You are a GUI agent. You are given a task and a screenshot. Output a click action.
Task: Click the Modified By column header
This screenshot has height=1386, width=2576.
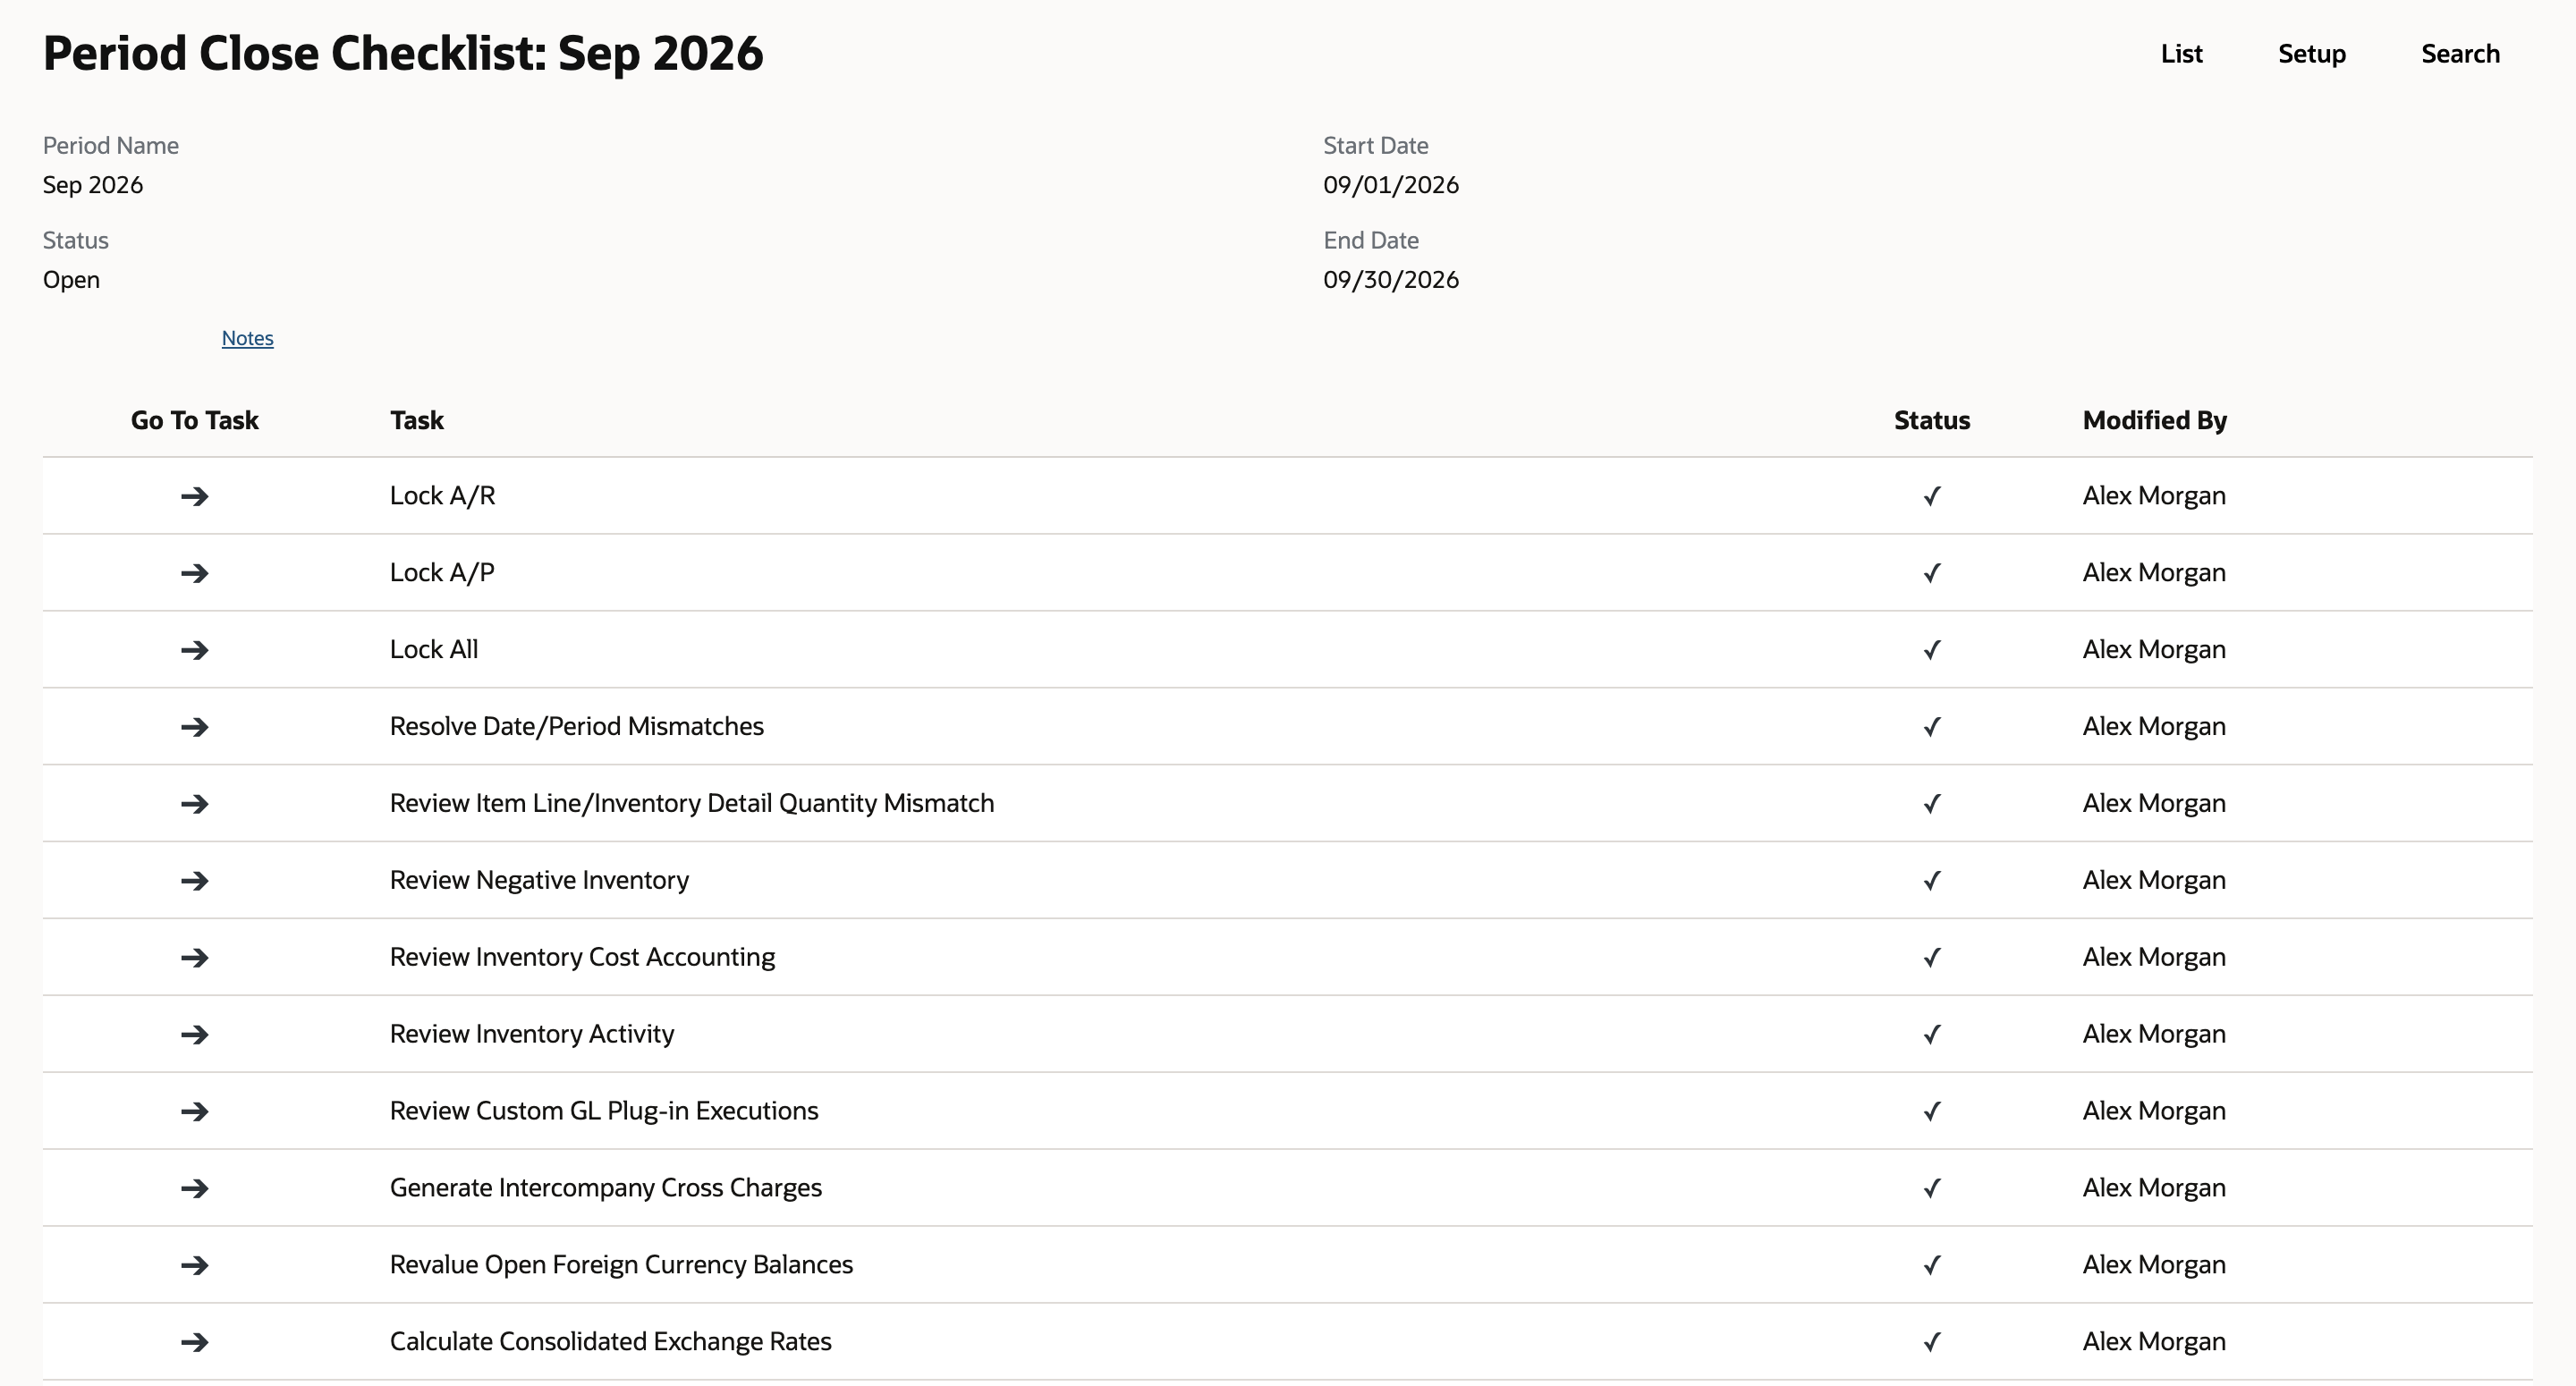click(2155, 420)
